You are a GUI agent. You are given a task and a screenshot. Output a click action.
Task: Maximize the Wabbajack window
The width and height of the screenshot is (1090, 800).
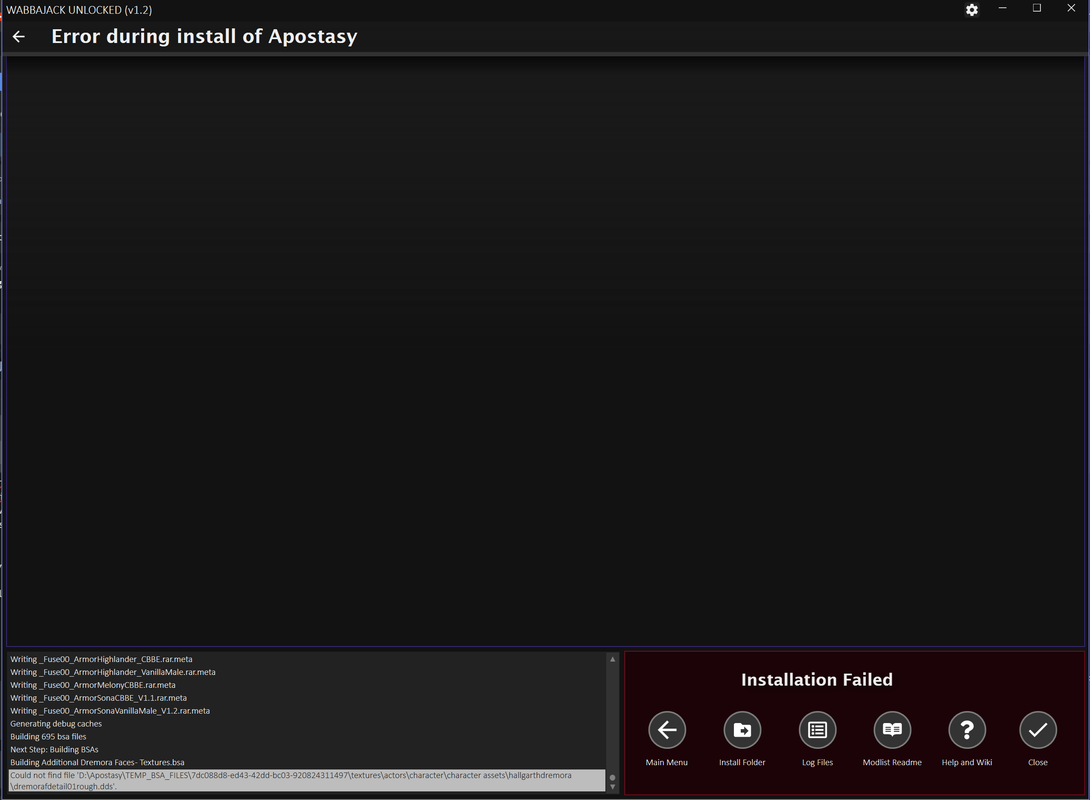tap(1036, 8)
